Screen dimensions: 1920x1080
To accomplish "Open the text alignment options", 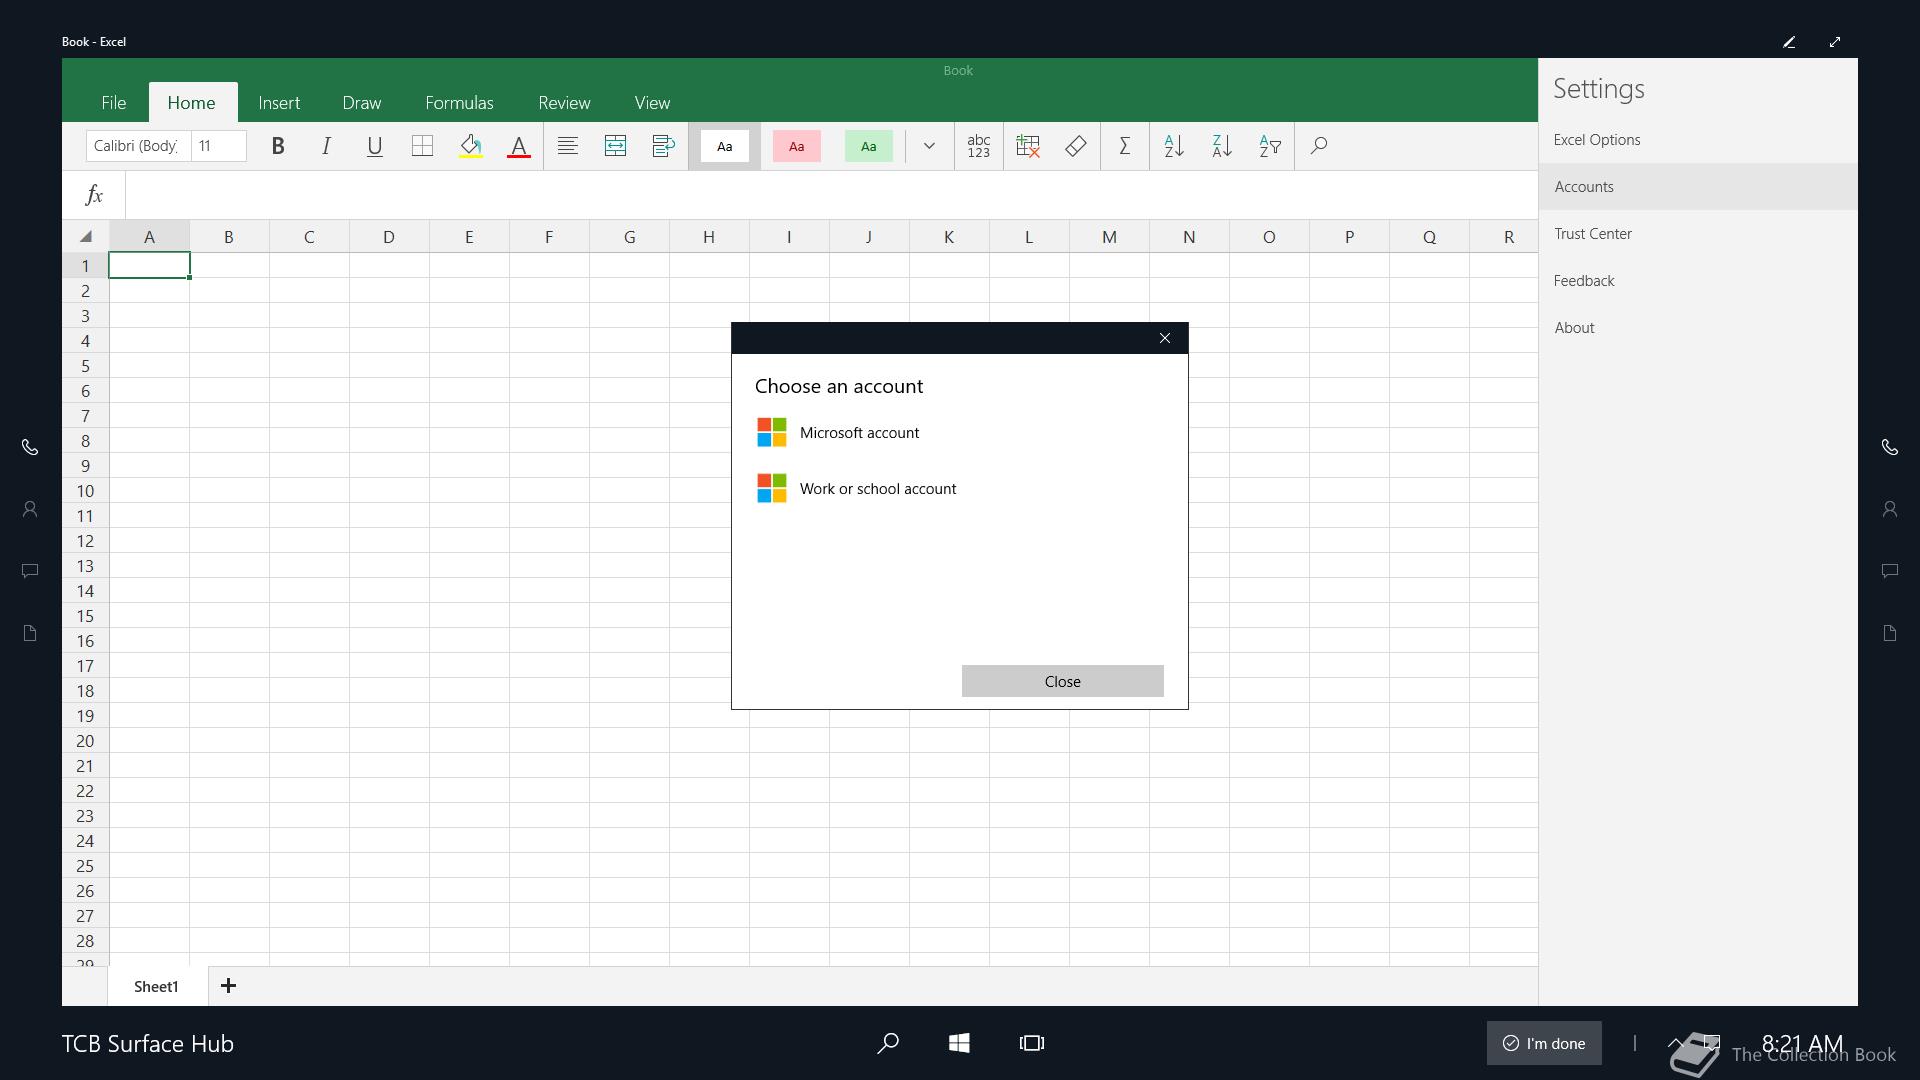I will pos(567,146).
